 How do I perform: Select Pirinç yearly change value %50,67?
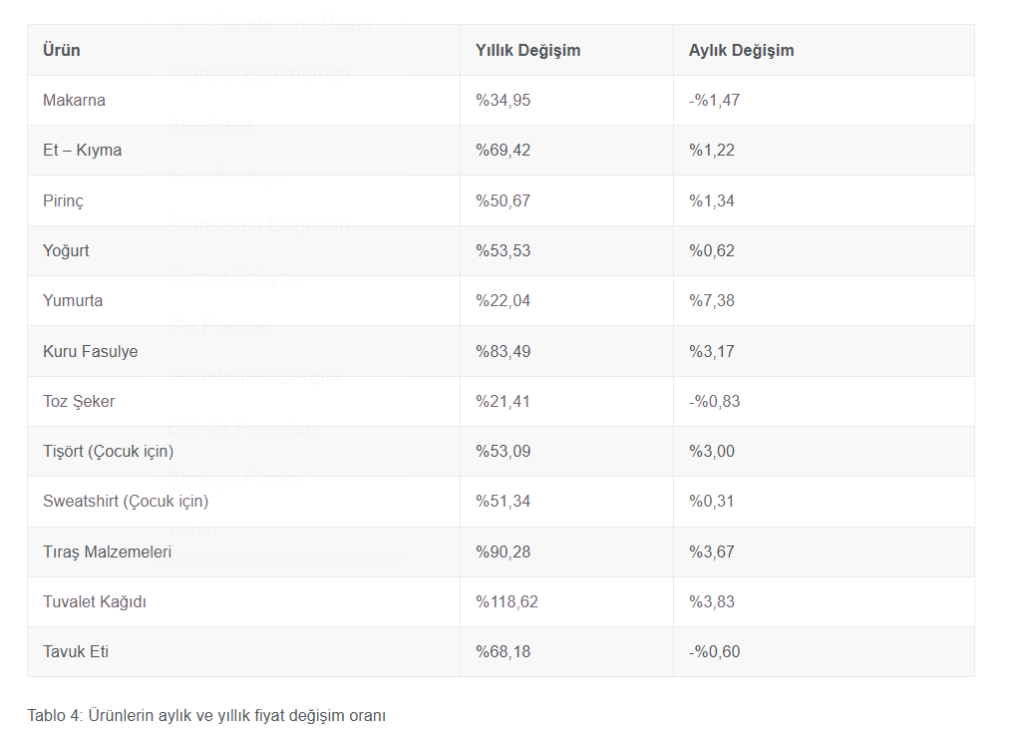[503, 201]
